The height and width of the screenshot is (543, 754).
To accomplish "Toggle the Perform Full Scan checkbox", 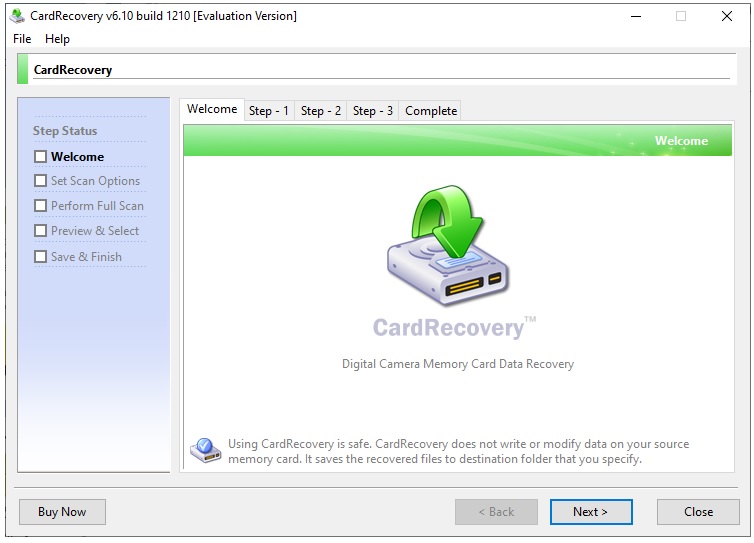I will click(x=40, y=206).
